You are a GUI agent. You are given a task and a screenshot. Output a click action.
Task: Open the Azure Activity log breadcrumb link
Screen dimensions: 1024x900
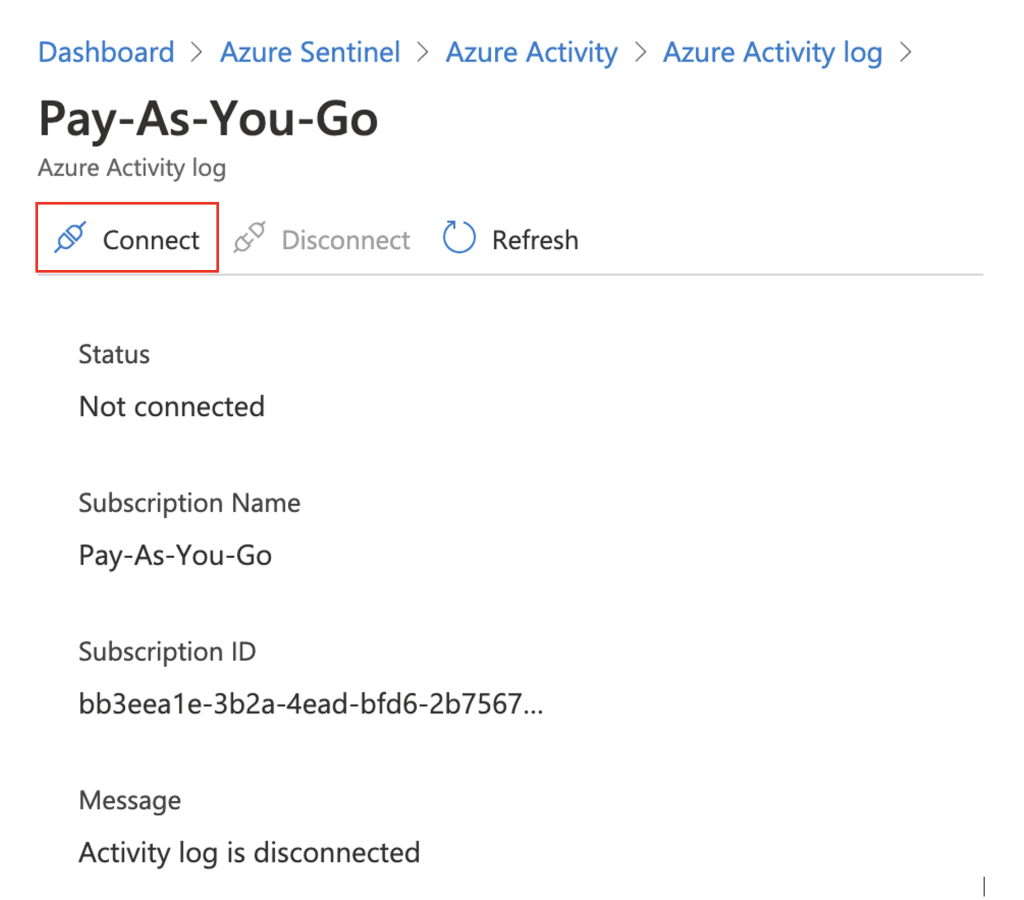pyautogui.click(x=772, y=52)
